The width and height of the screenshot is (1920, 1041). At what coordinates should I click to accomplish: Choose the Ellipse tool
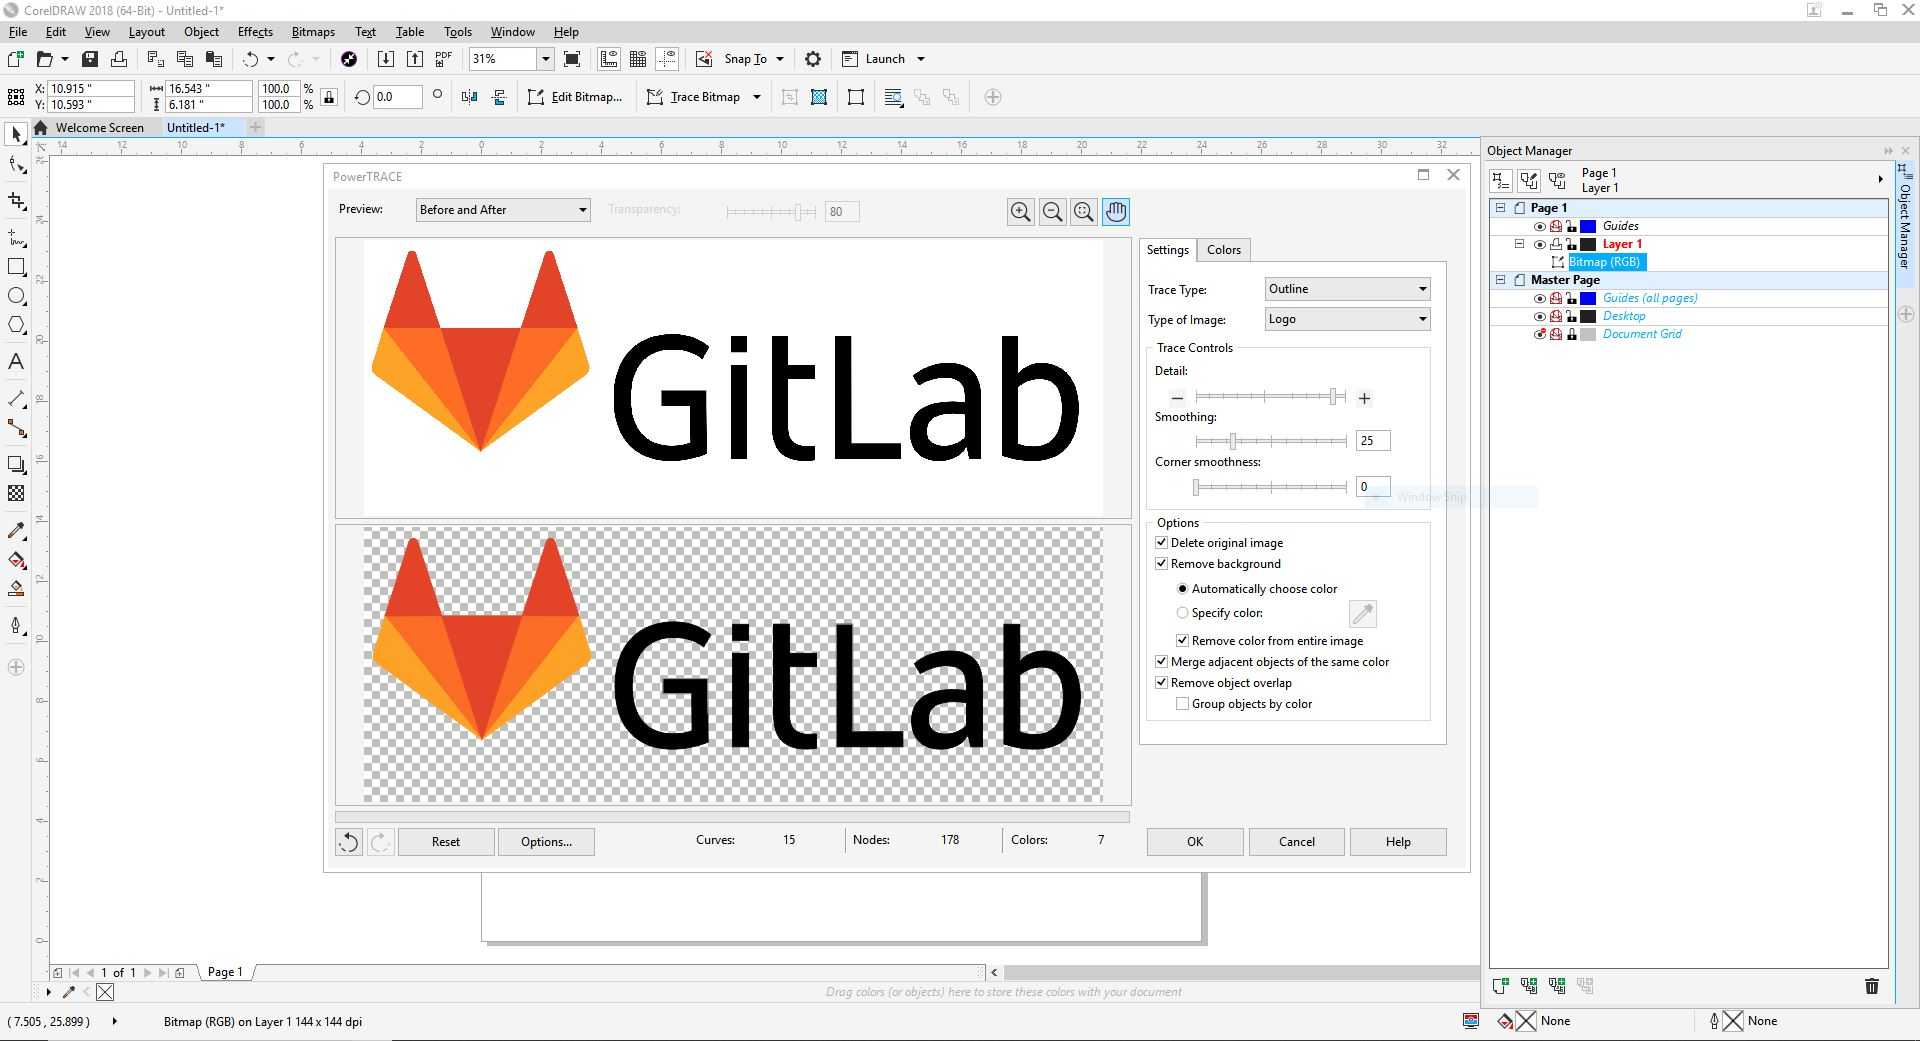coord(16,296)
